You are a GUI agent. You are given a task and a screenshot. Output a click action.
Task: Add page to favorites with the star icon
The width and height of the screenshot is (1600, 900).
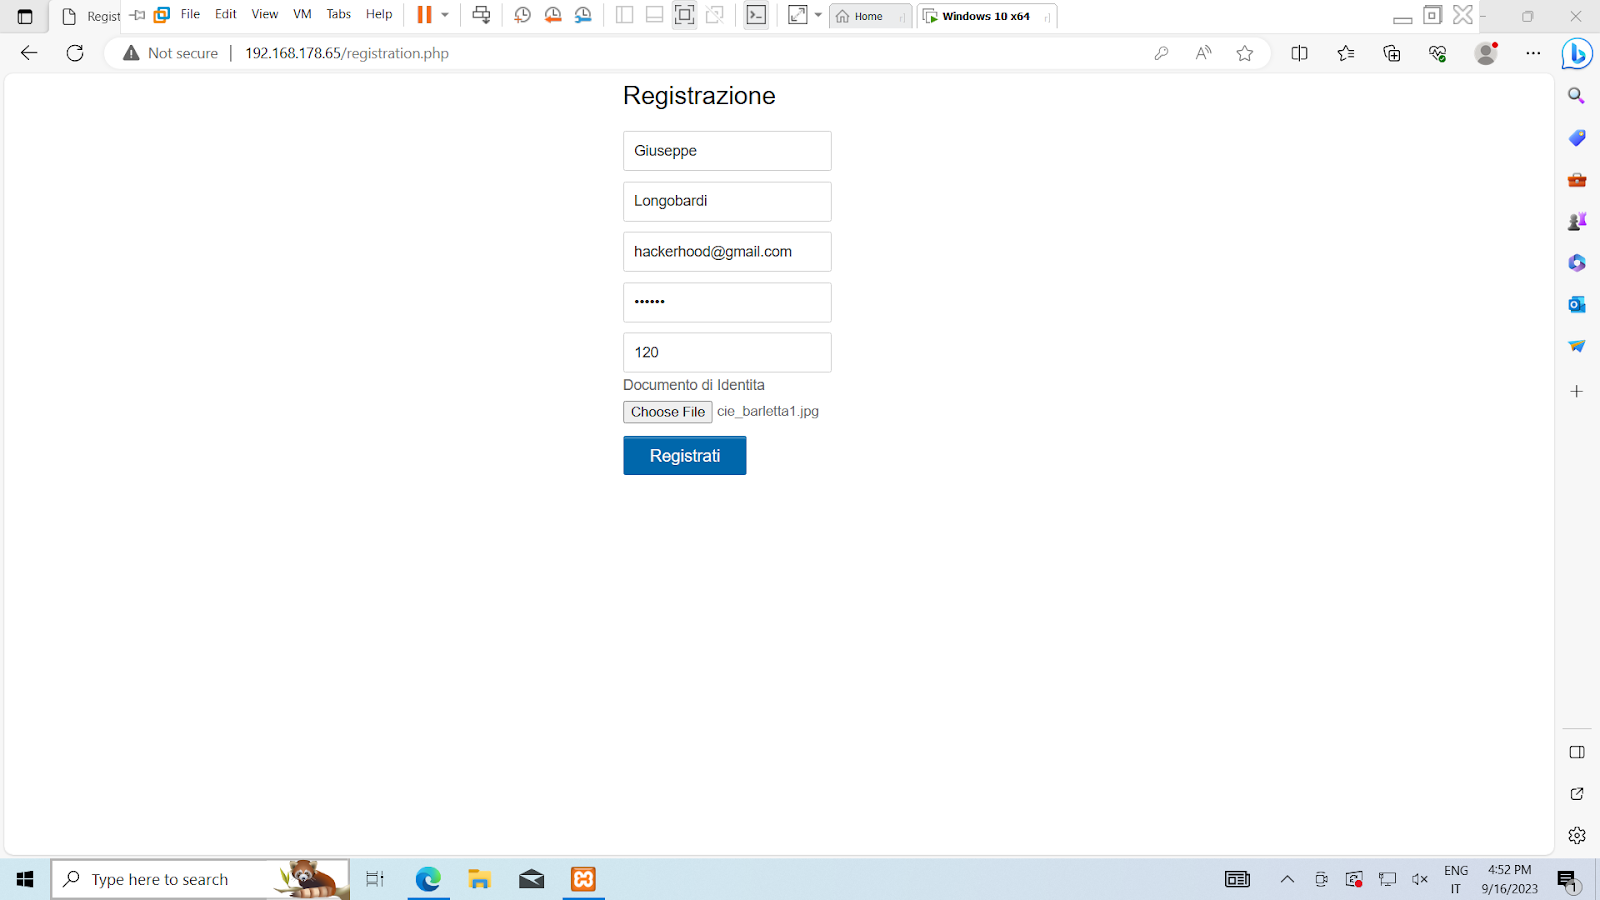point(1245,53)
